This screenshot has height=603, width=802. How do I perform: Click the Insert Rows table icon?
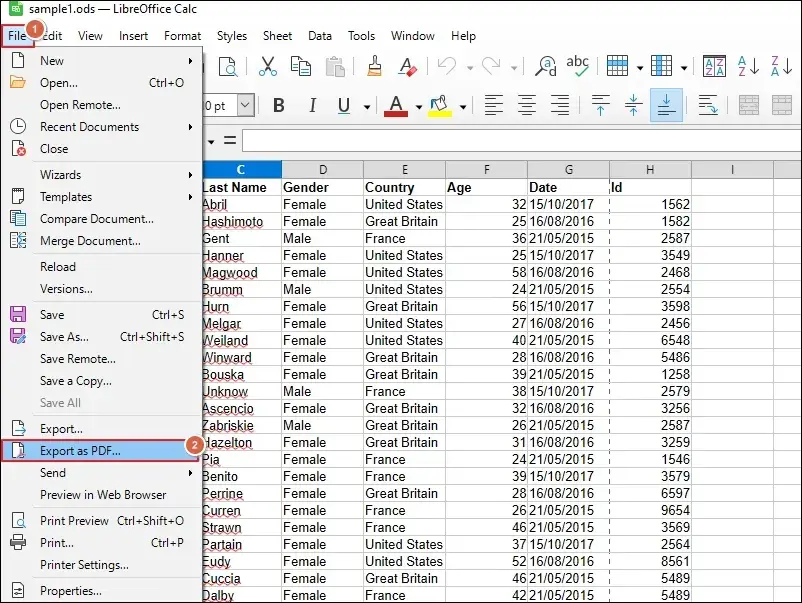click(617, 66)
